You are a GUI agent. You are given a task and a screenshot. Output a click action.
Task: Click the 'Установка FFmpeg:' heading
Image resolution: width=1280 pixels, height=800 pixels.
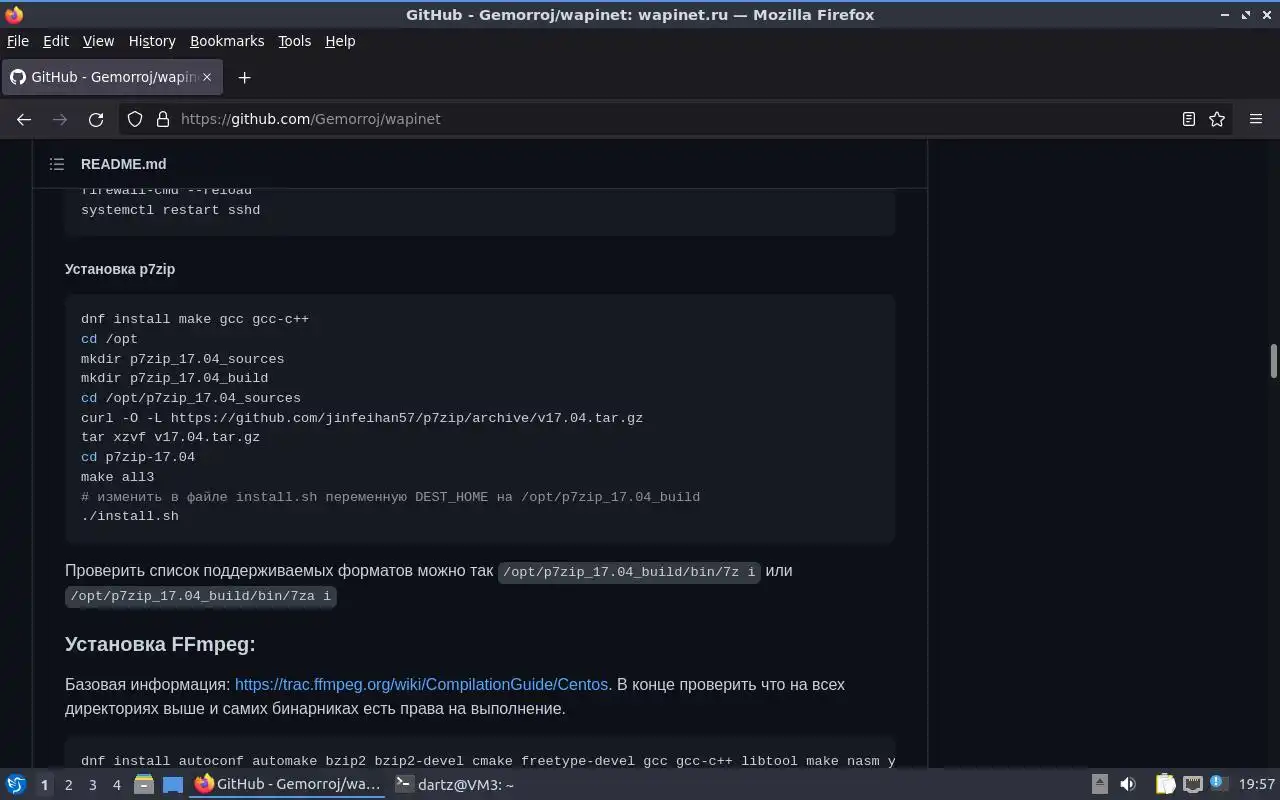point(160,644)
